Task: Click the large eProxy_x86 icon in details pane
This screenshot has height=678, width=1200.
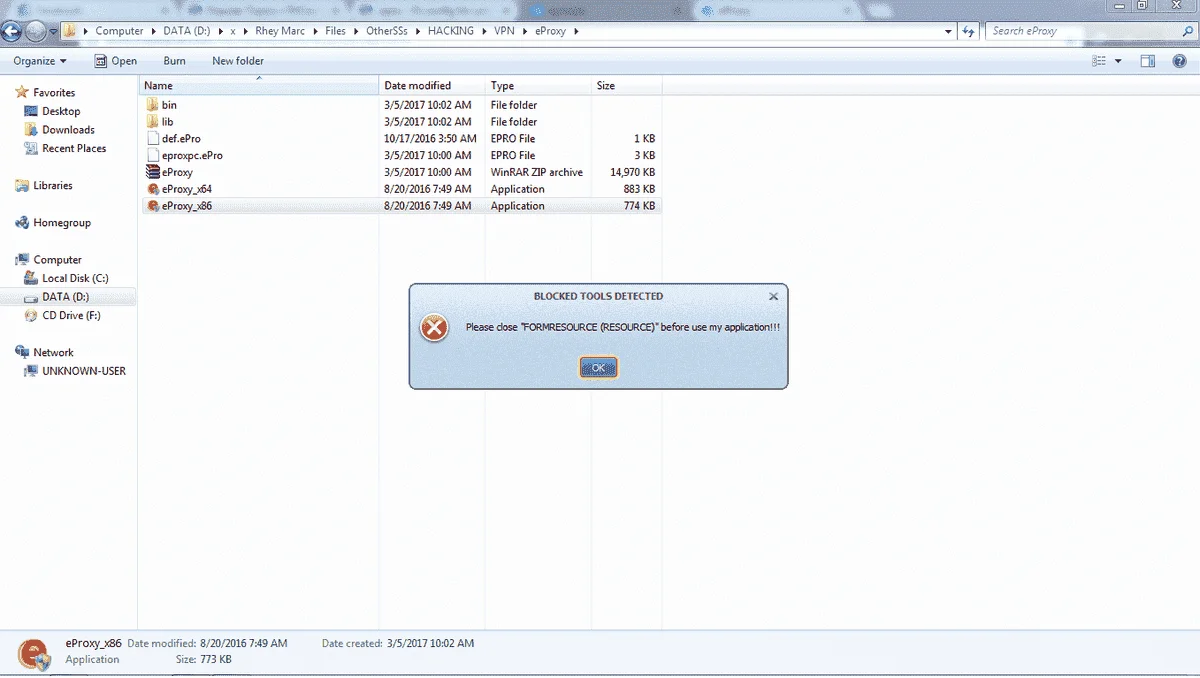Action: (35, 653)
